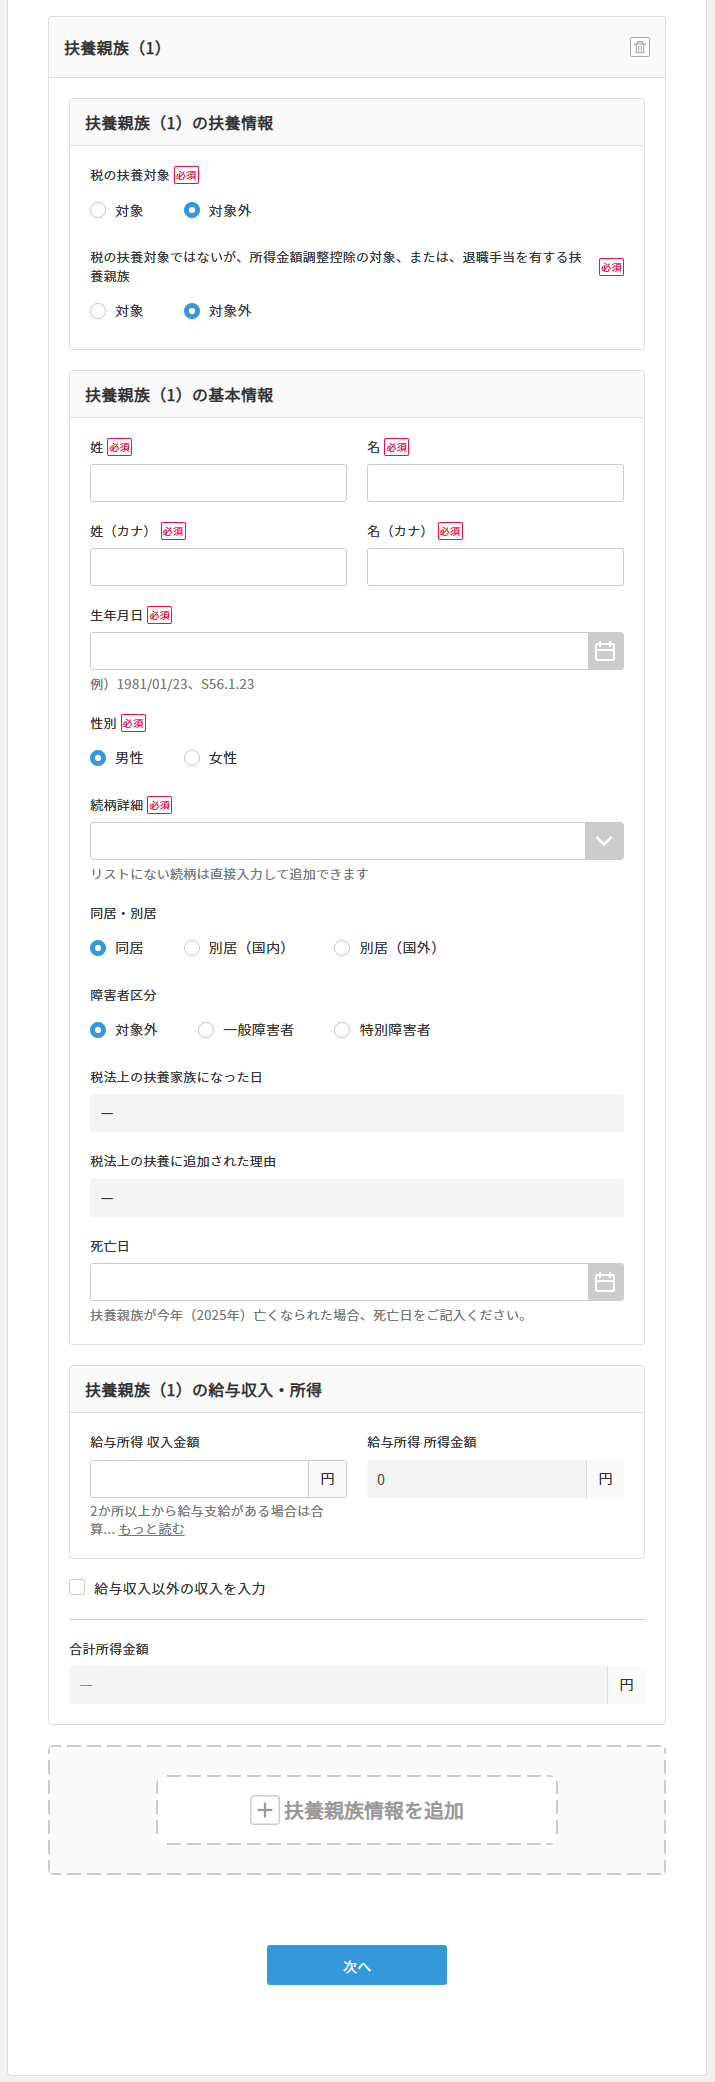Select 対象 for 所得金額調整控除 question
This screenshot has width=715, height=2082.
pyautogui.click(x=98, y=311)
